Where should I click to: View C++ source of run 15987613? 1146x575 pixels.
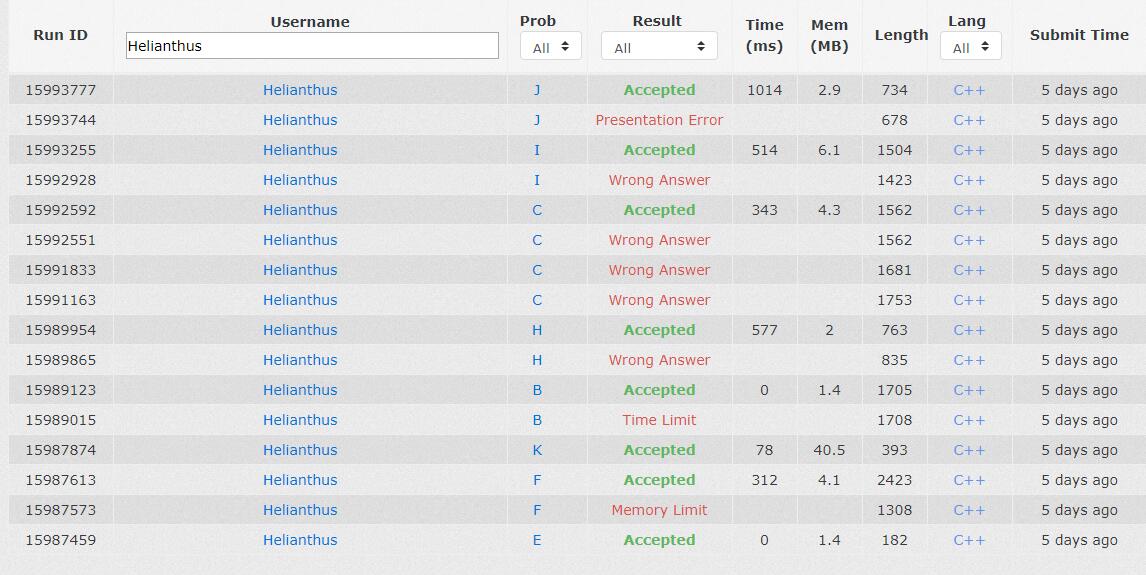(x=969, y=480)
